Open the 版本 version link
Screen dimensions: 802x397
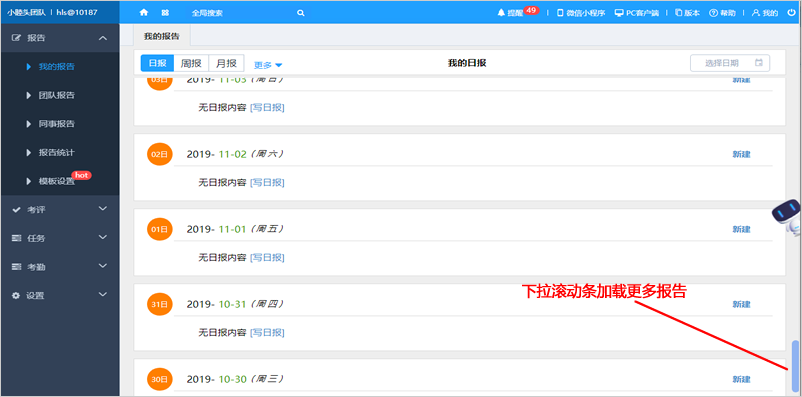click(x=687, y=13)
